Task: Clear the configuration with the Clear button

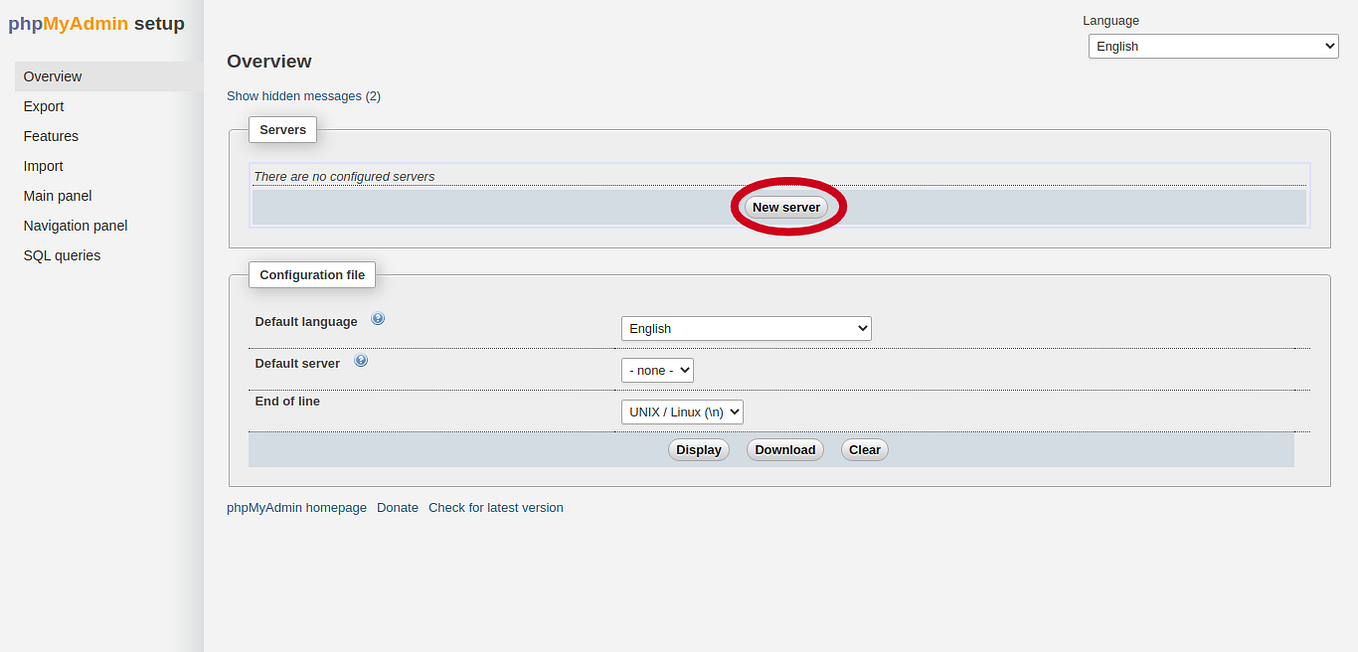Action: tap(864, 449)
